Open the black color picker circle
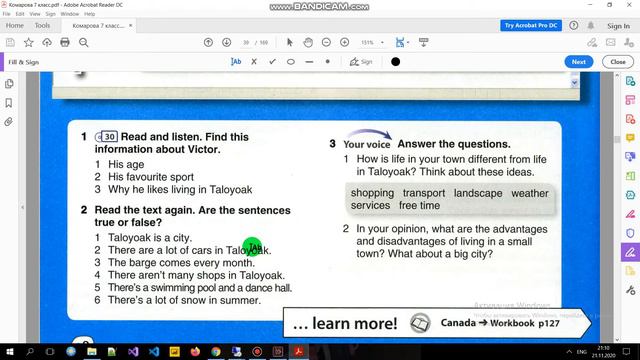The height and width of the screenshot is (360, 640). point(396,62)
